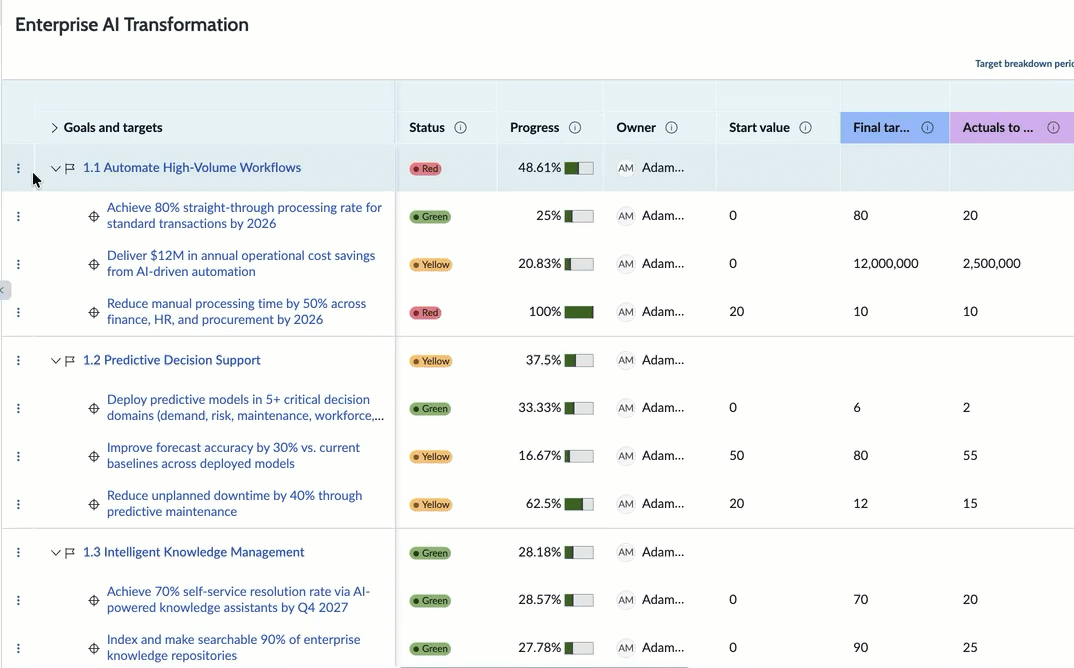The height and width of the screenshot is (668, 1074).
Task: Open the left side panel collapse handle
Action: coord(5,290)
